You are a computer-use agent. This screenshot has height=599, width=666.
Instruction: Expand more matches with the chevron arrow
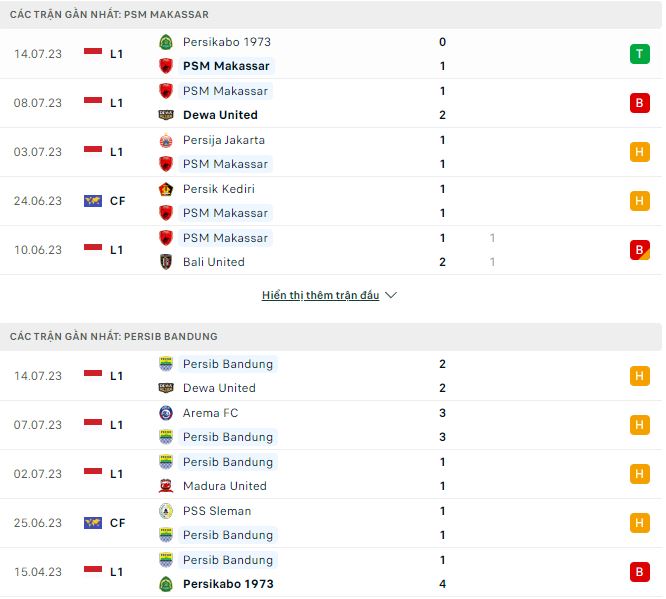(391, 296)
